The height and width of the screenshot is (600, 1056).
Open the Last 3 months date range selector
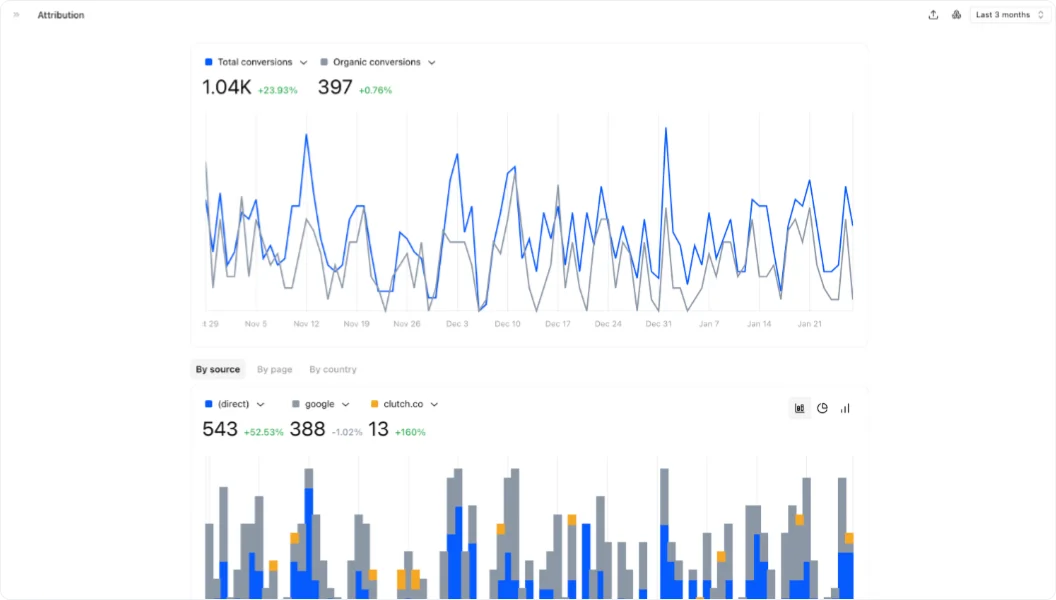click(1008, 14)
